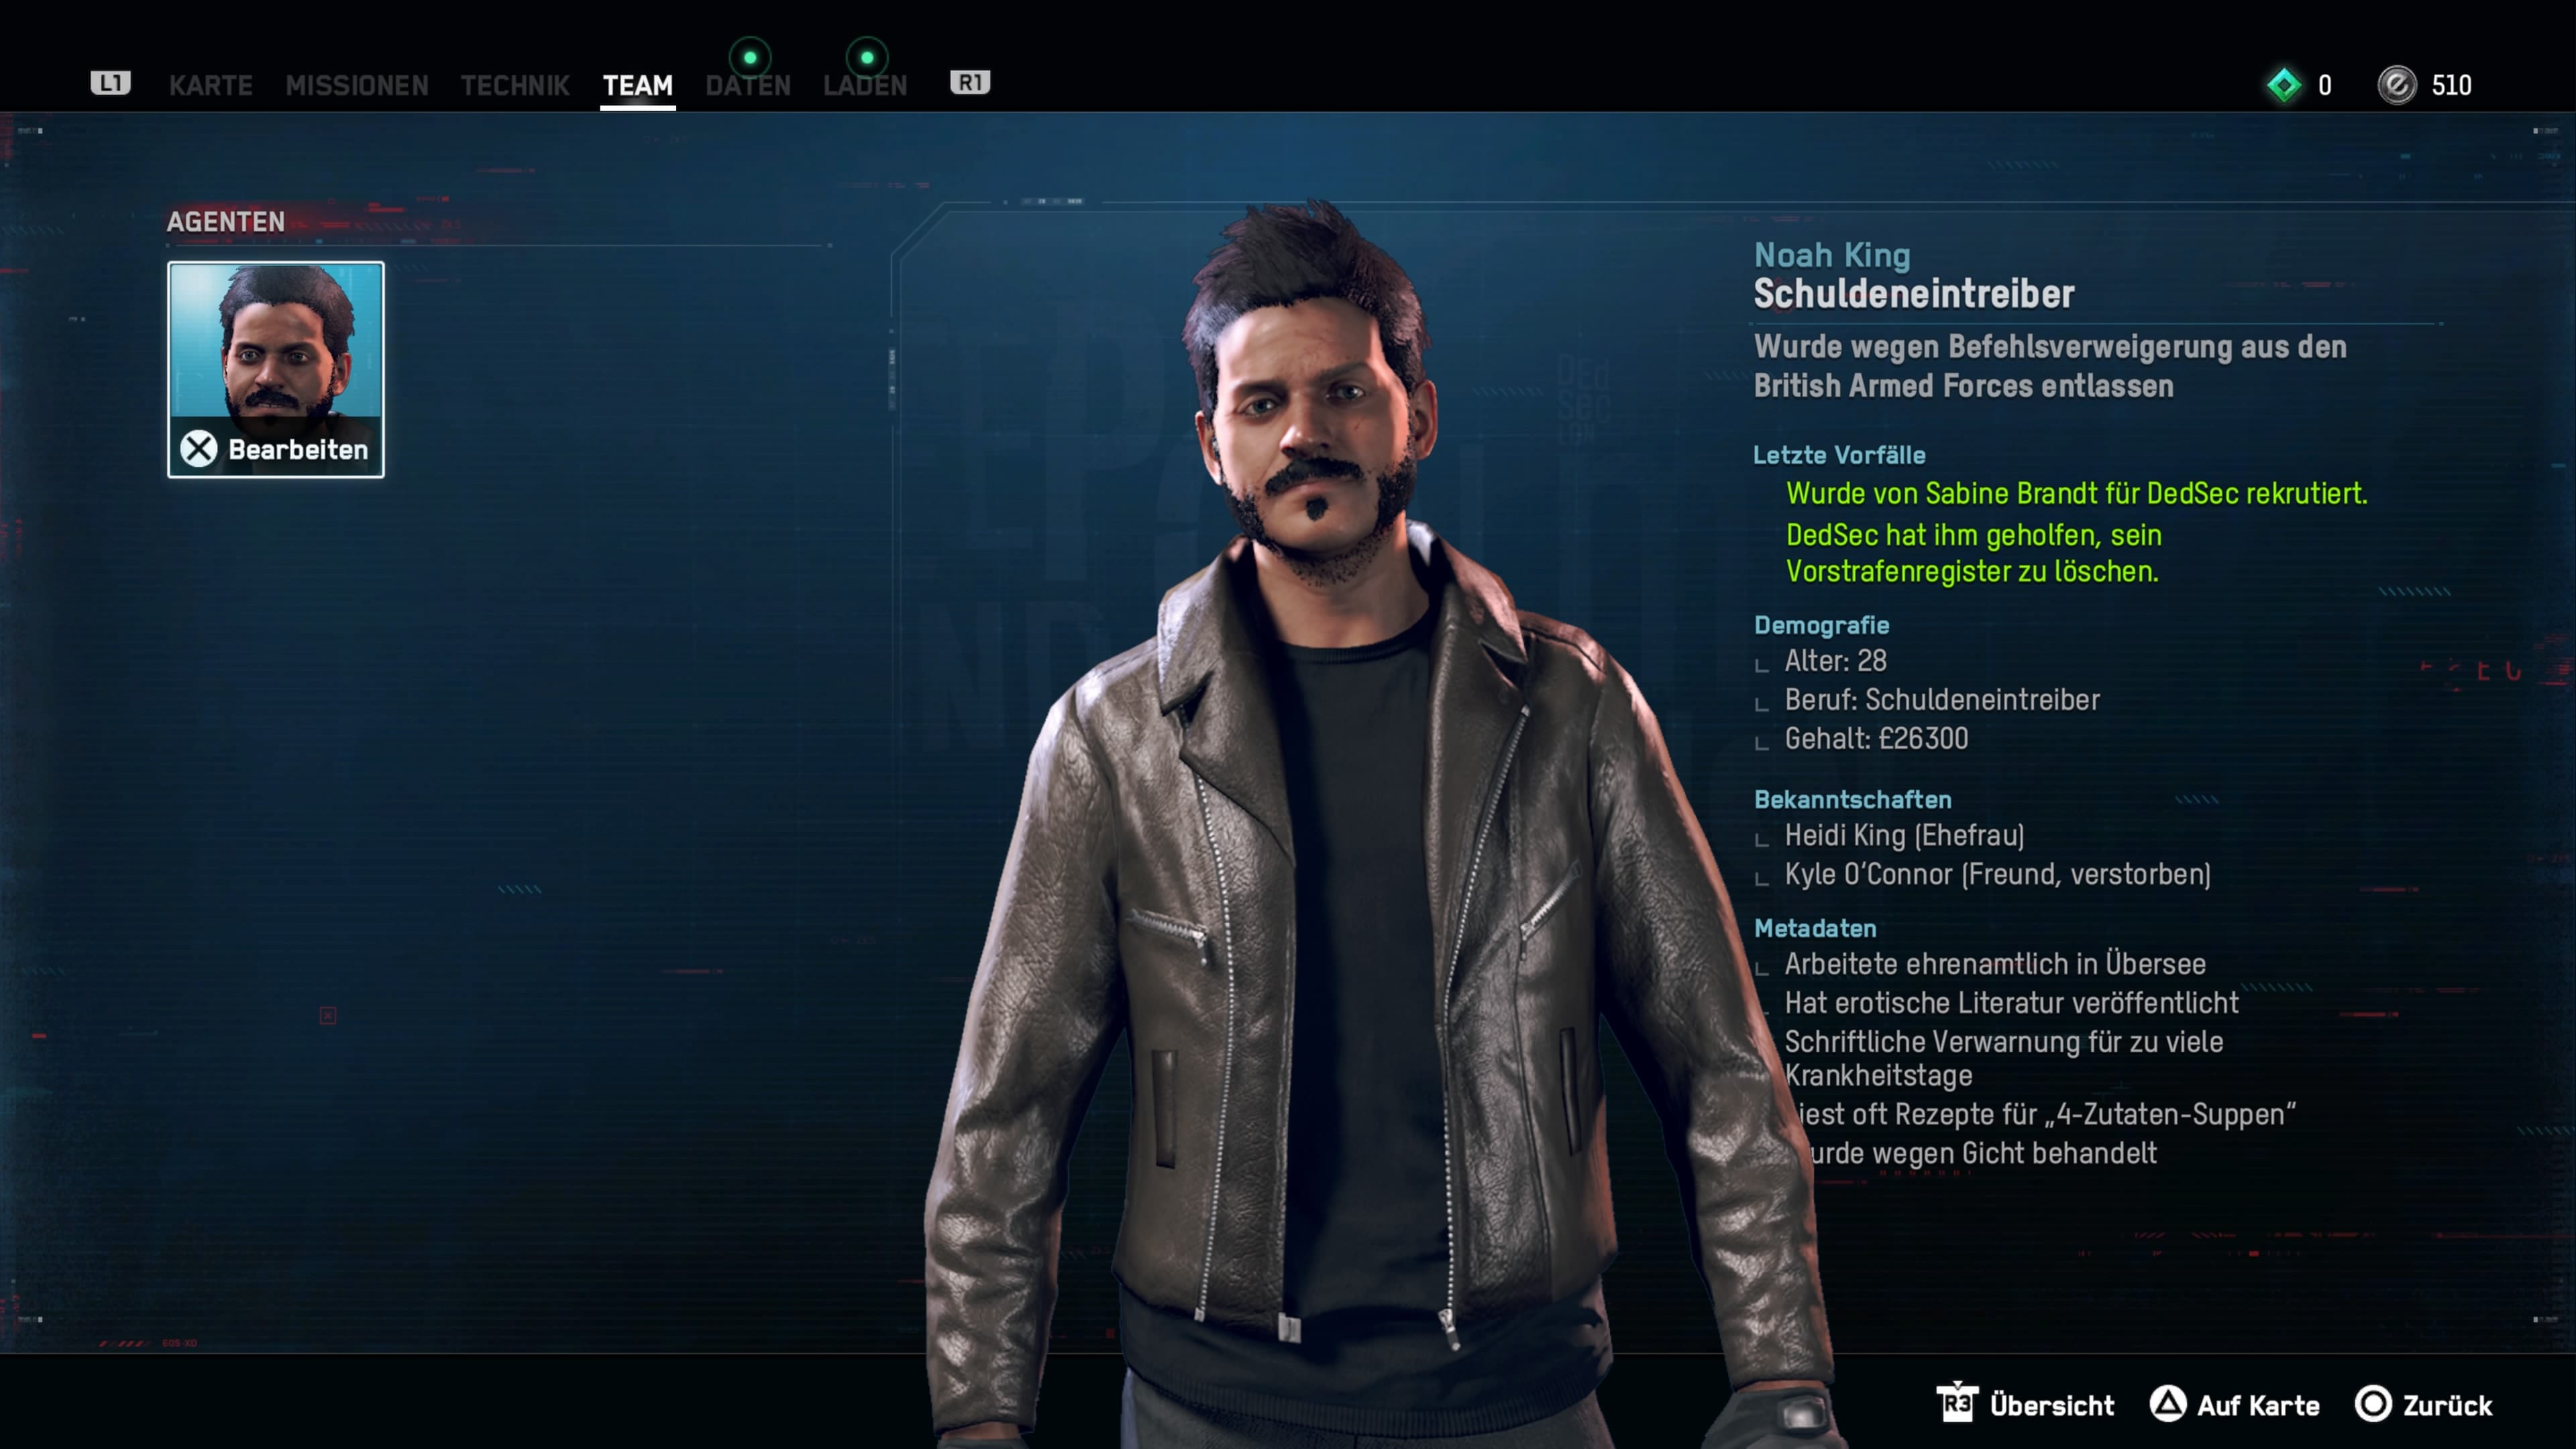The width and height of the screenshot is (2576, 1449).
Task: Click the R3 stick icon for Übersicht
Action: click(x=1957, y=1404)
